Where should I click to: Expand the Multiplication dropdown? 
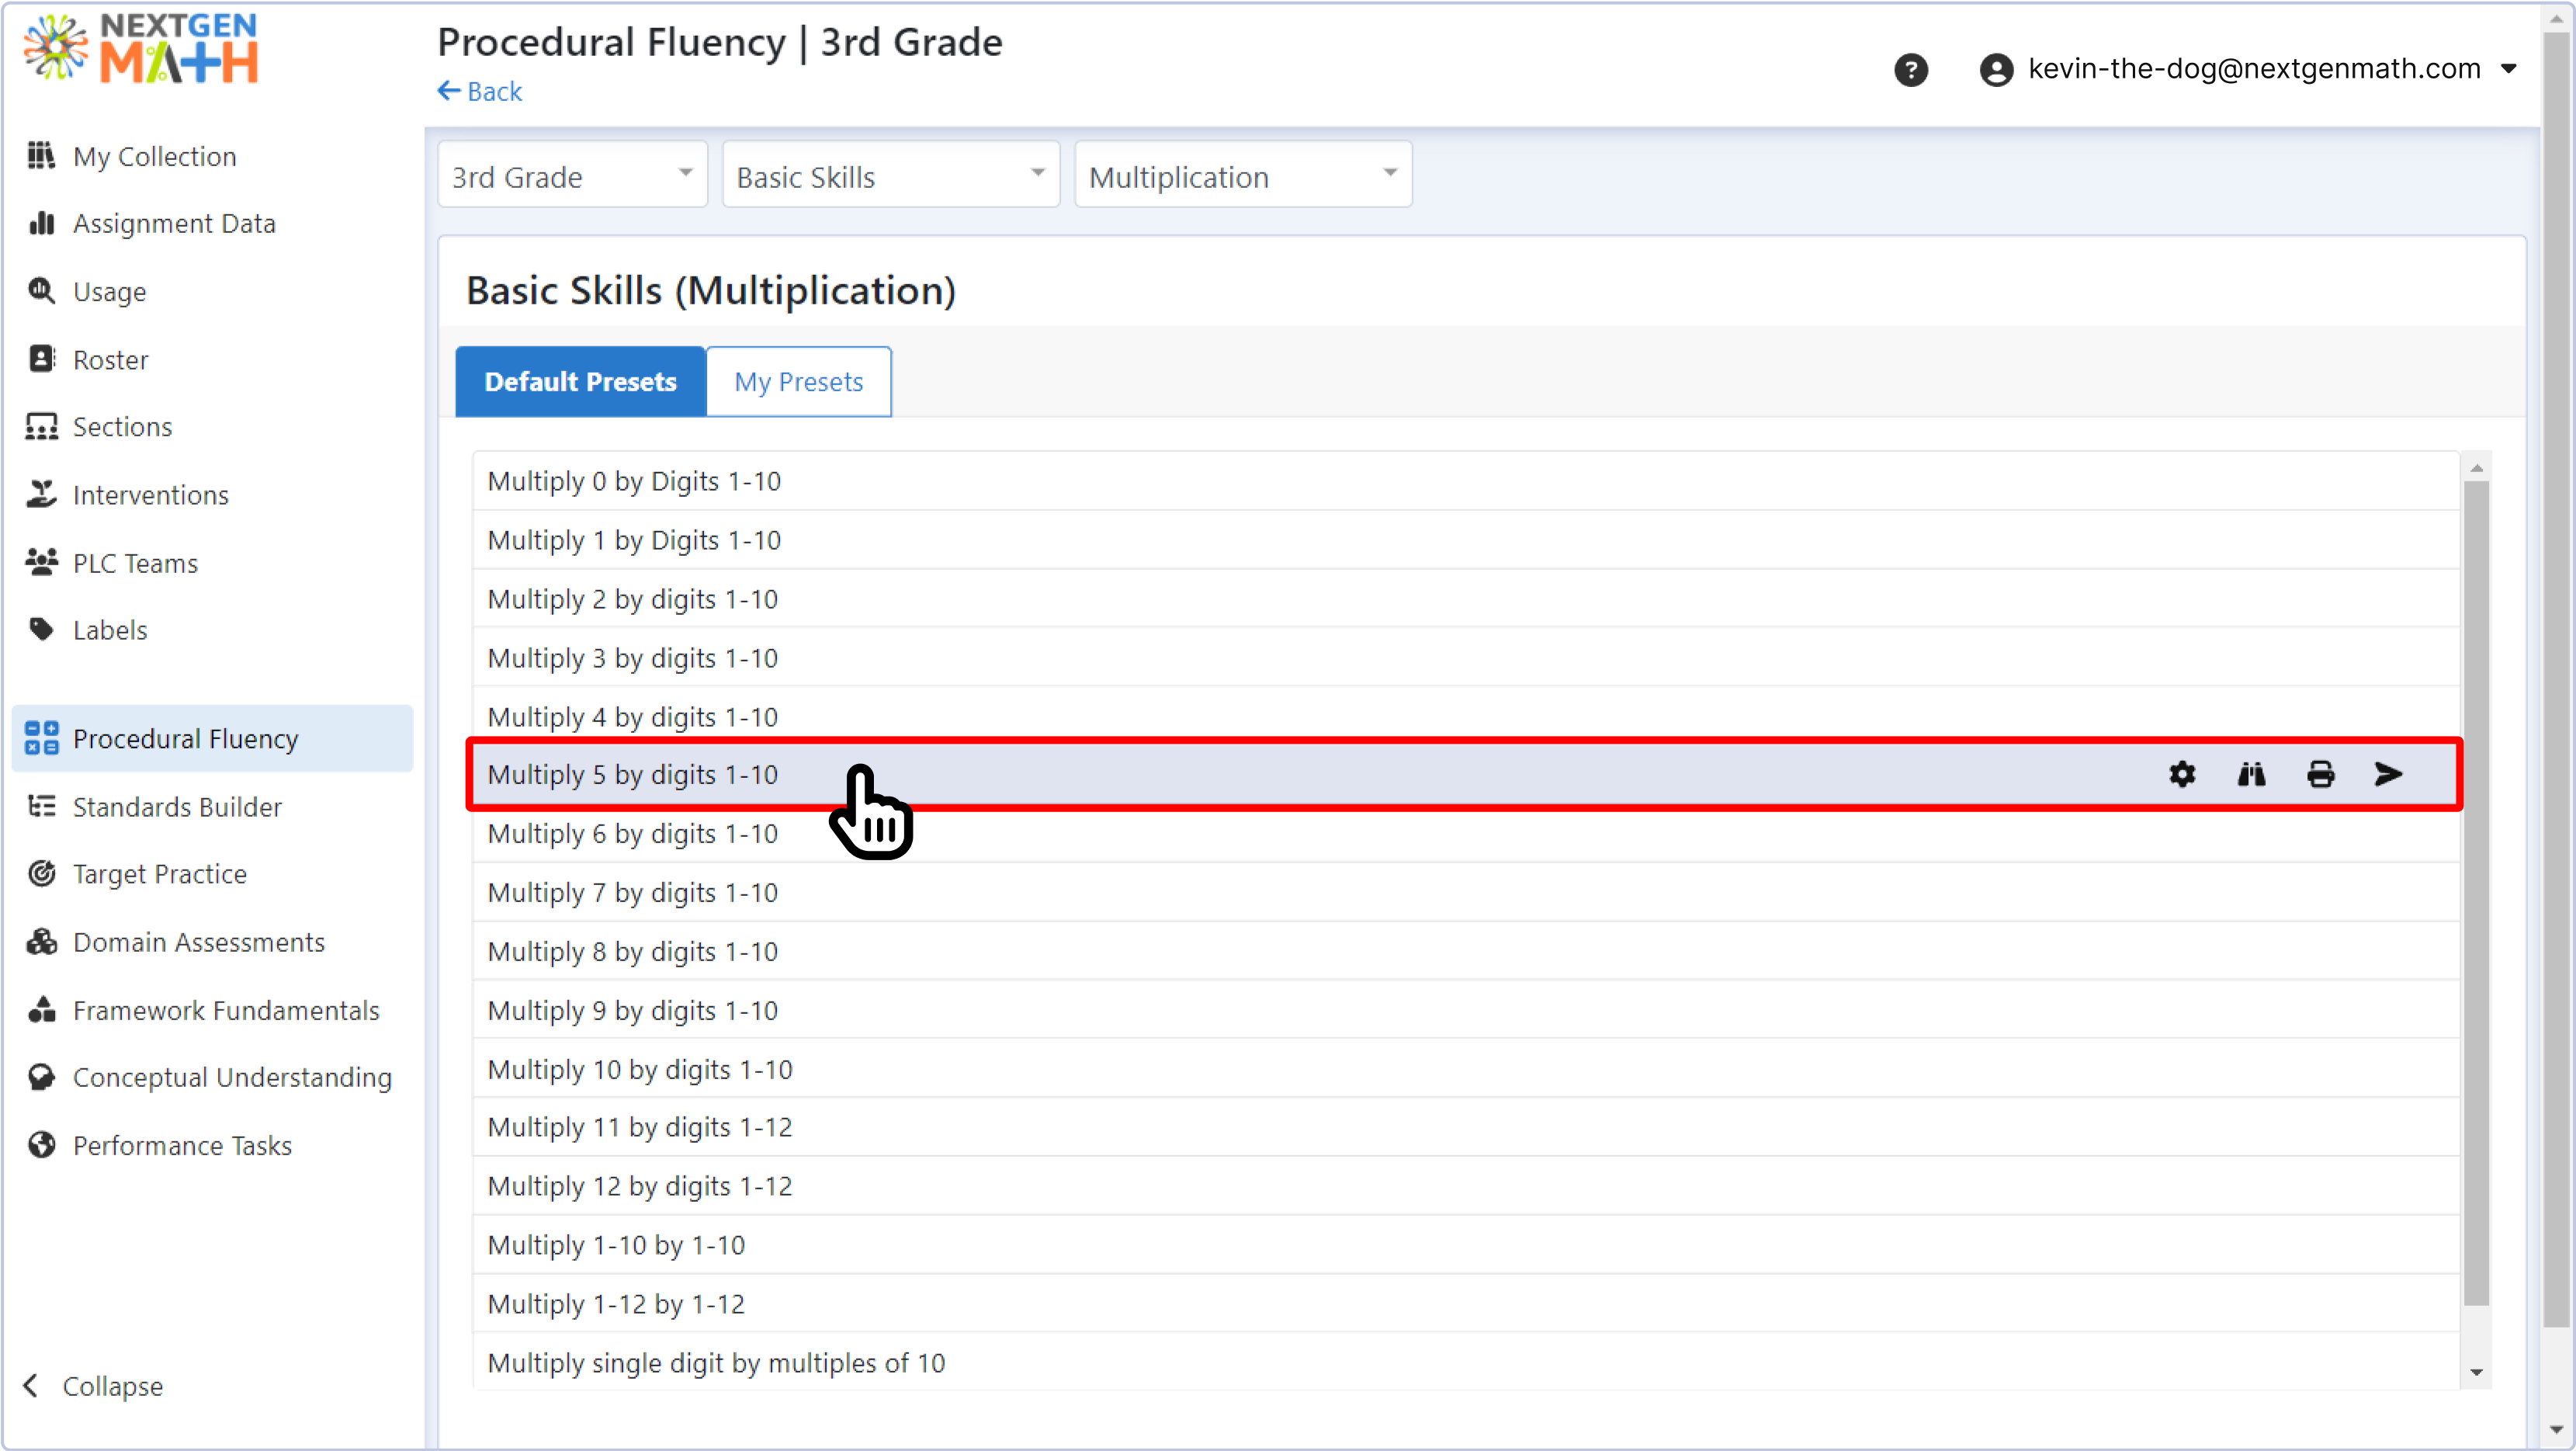click(1242, 176)
